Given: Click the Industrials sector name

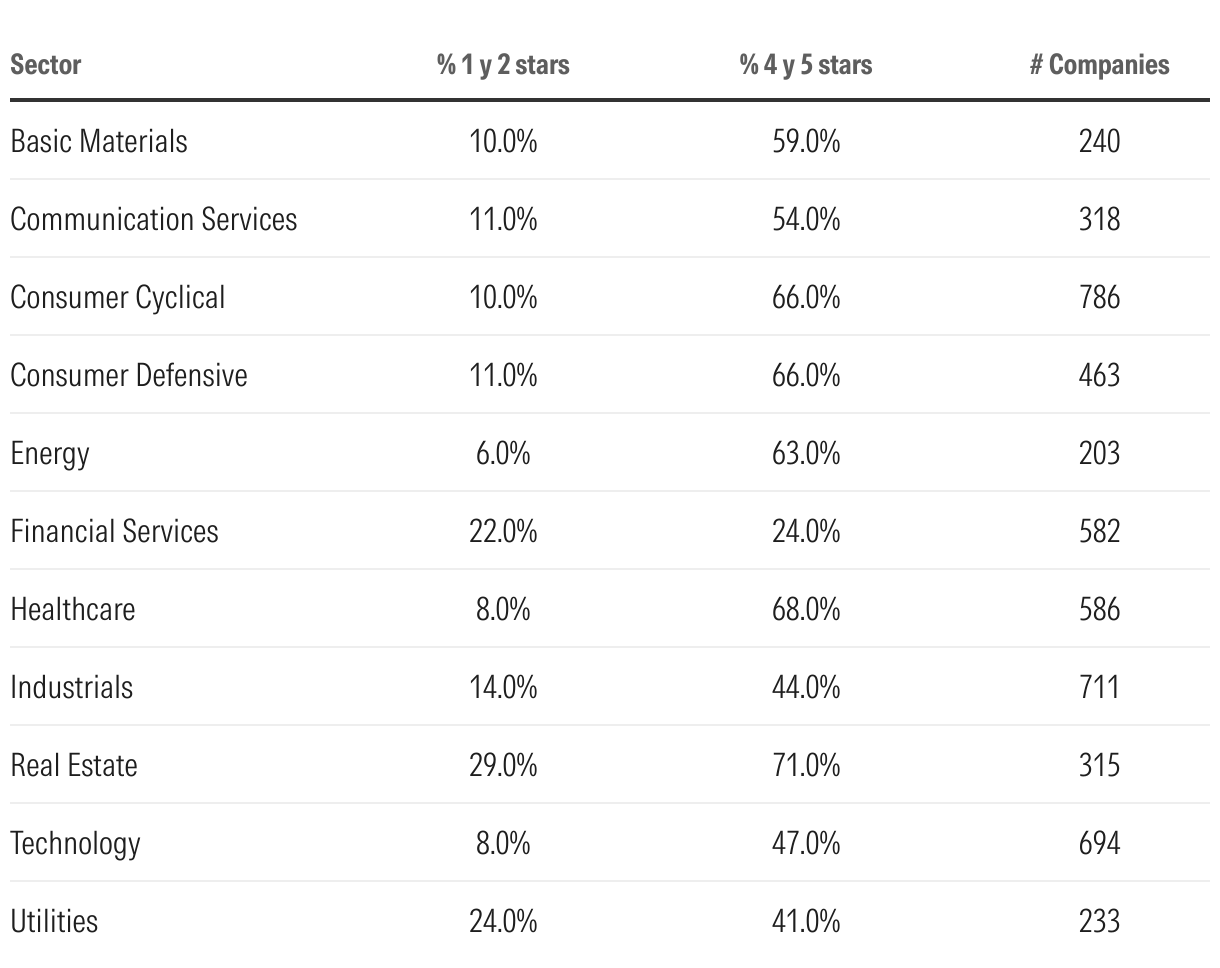Looking at the screenshot, I should pos(72,687).
